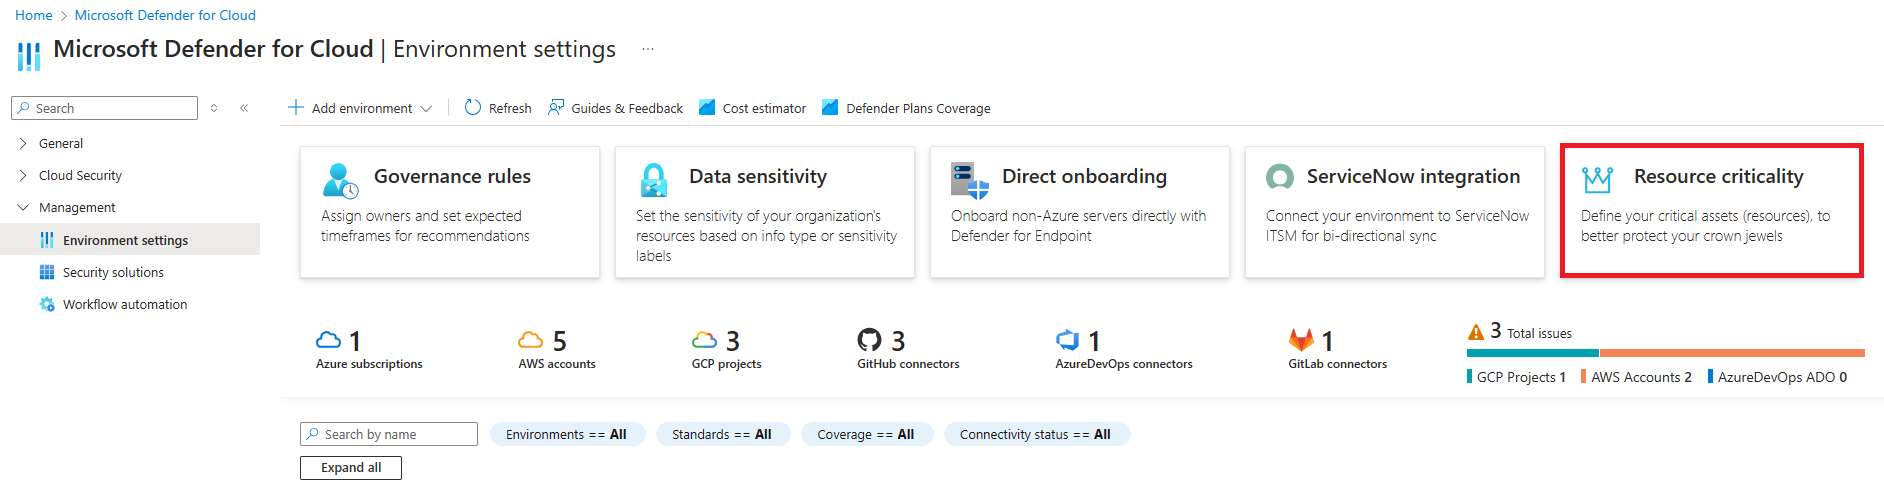Open the Add environment dropdown

360,108
